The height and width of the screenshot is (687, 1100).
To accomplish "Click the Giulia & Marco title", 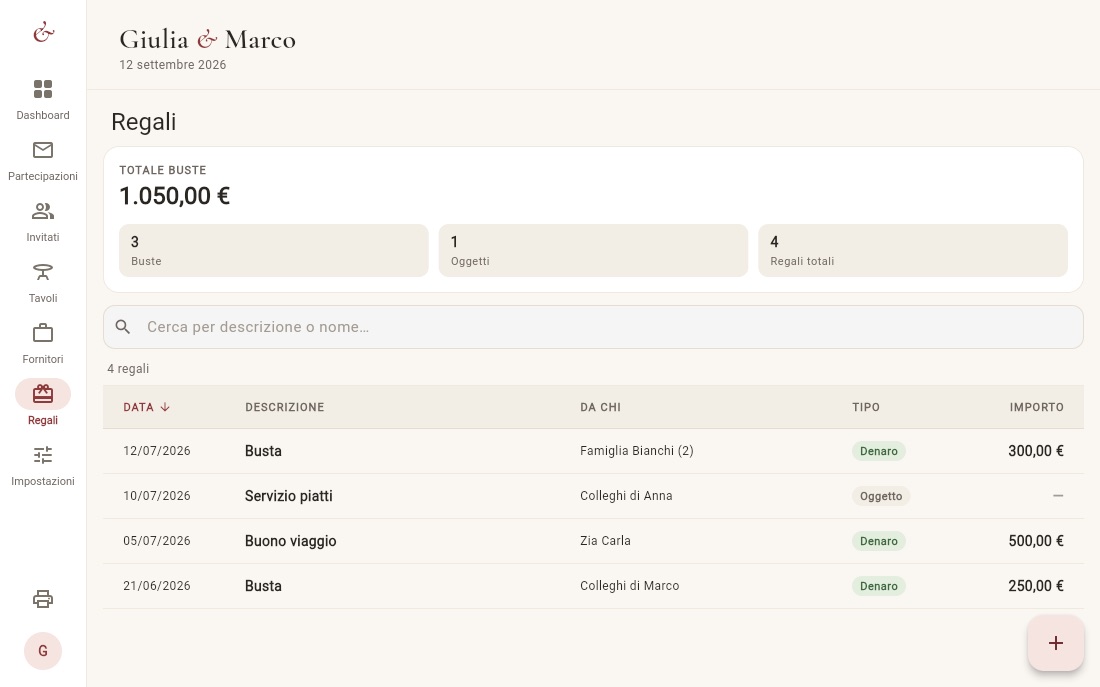I will (208, 39).
